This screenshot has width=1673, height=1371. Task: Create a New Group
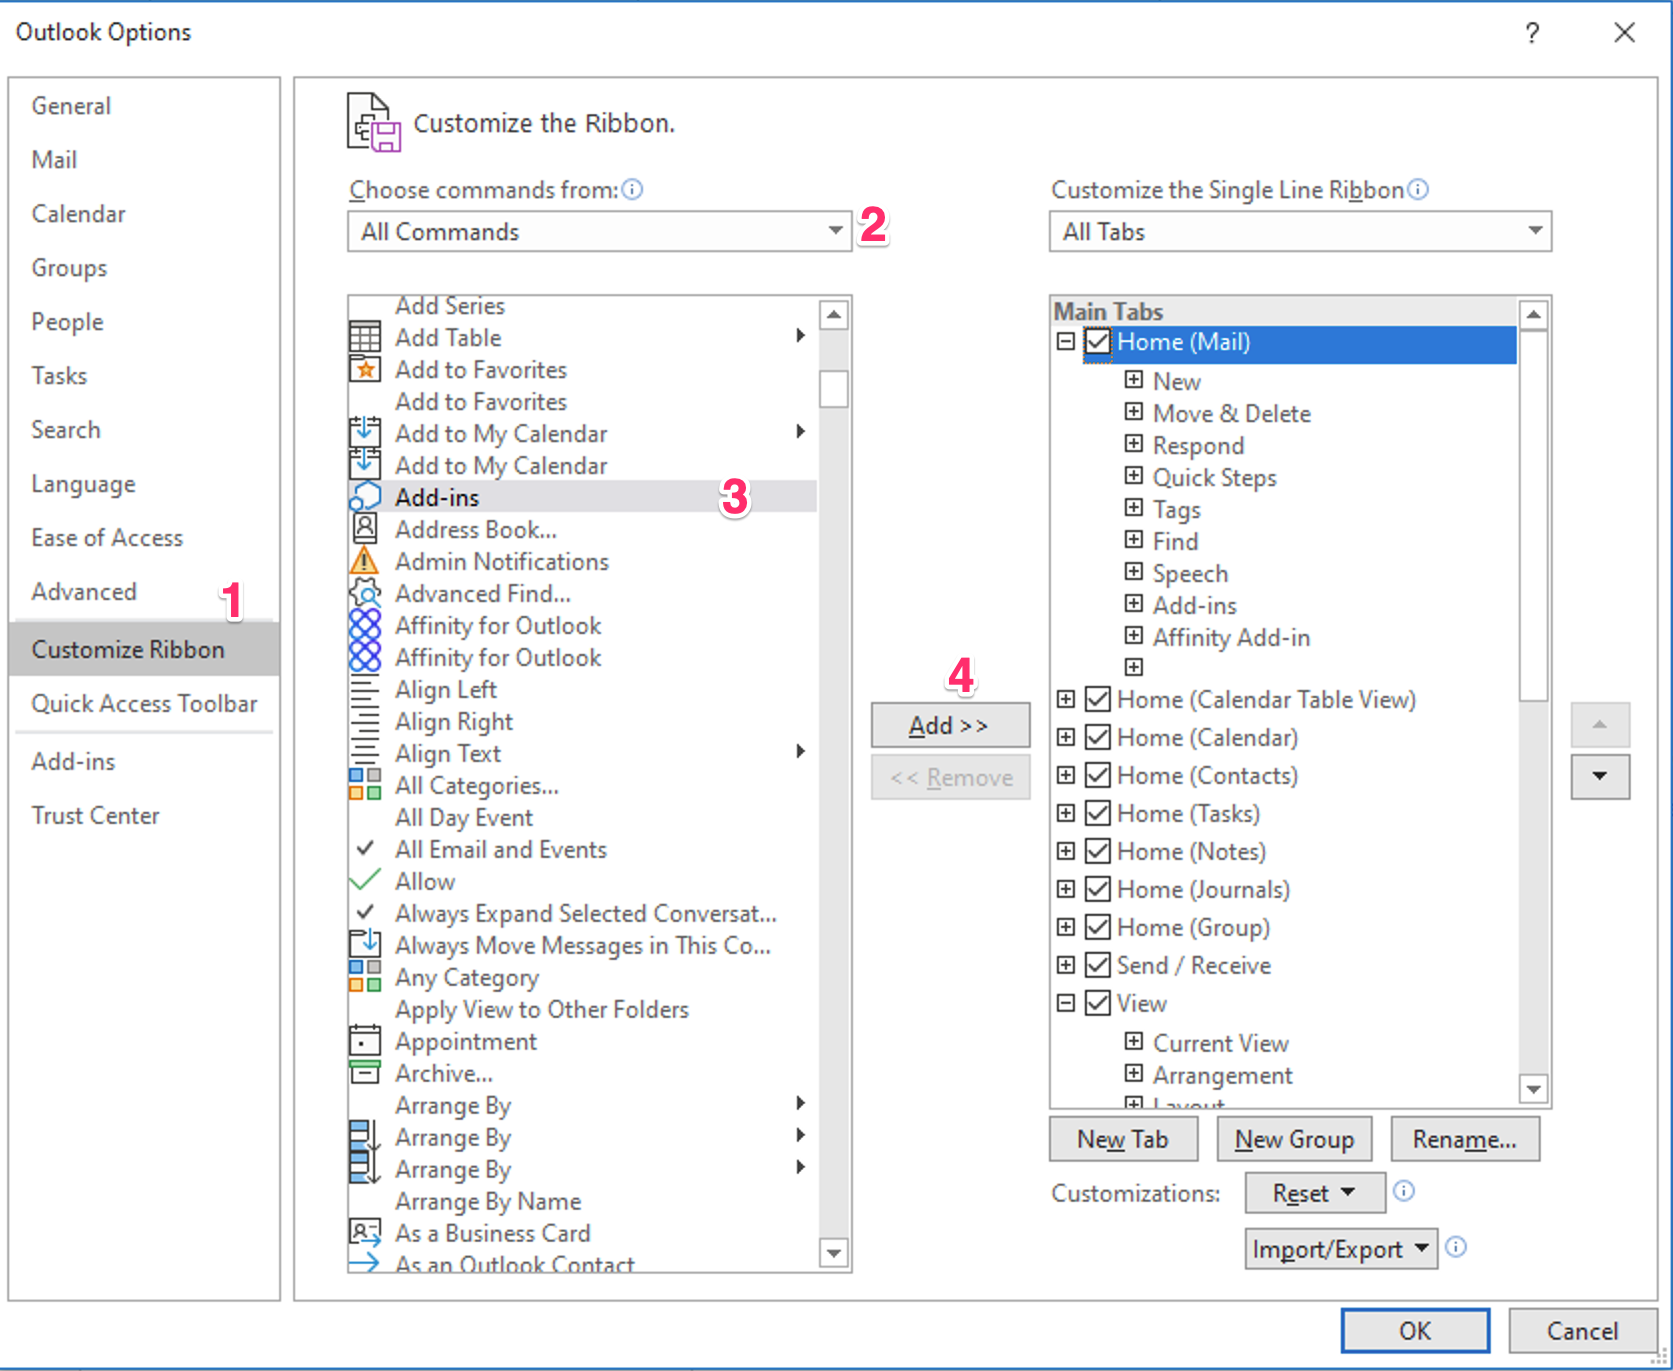click(x=1294, y=1139)
